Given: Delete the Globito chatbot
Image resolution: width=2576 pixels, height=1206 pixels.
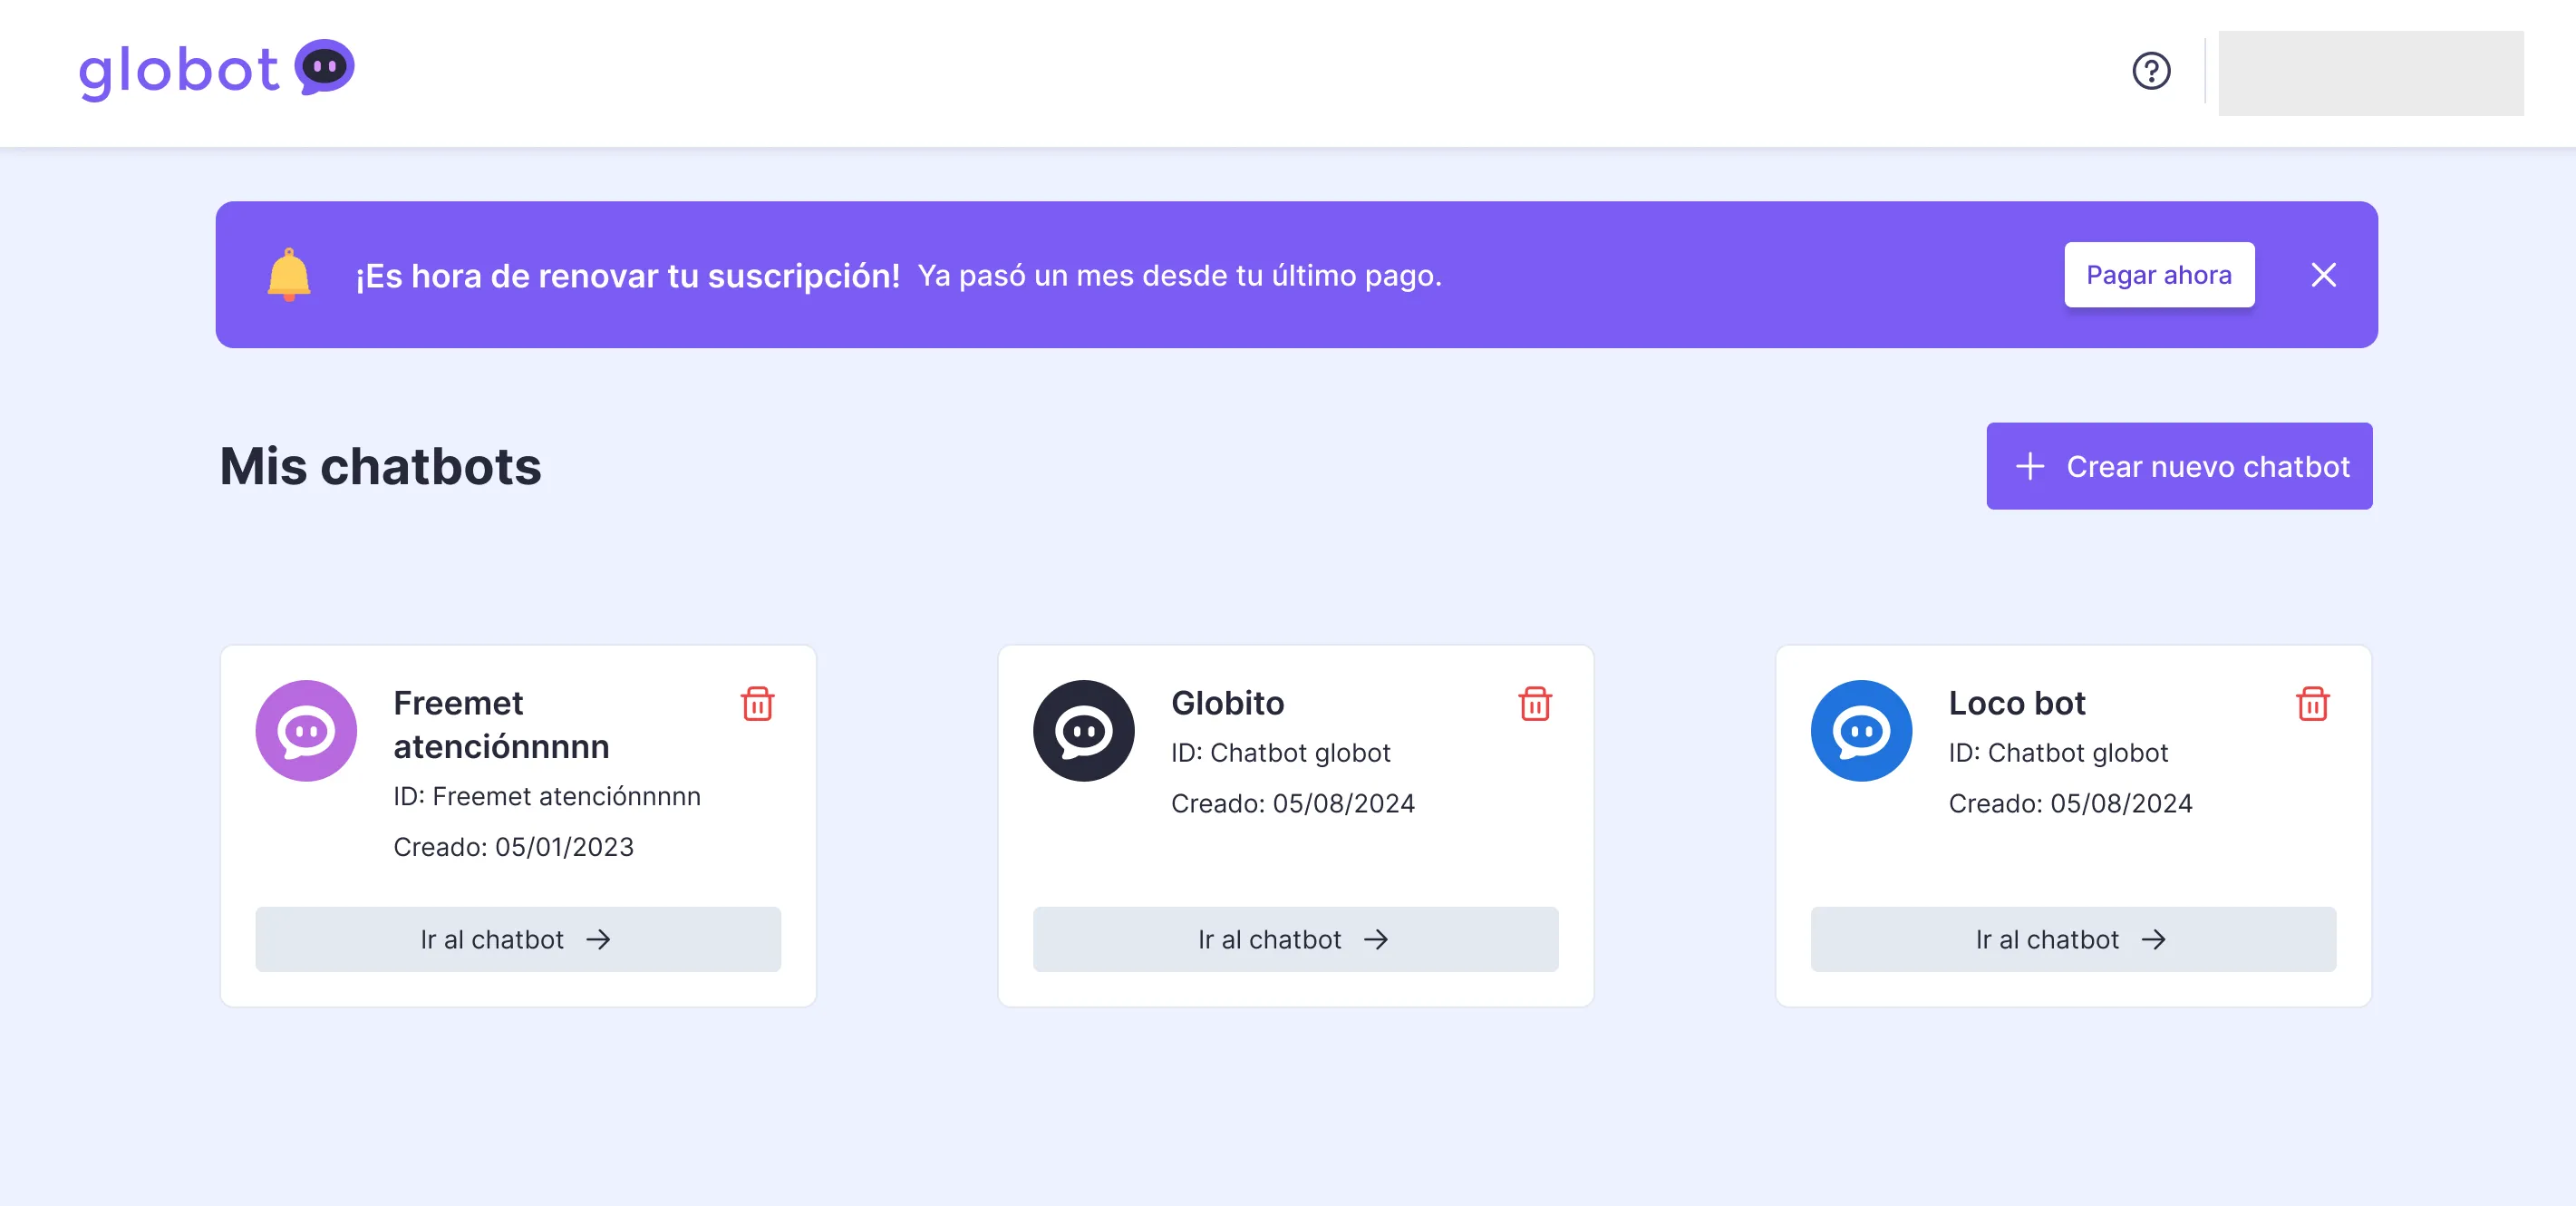Looking at the screenshot, I should pos(1535,704).
